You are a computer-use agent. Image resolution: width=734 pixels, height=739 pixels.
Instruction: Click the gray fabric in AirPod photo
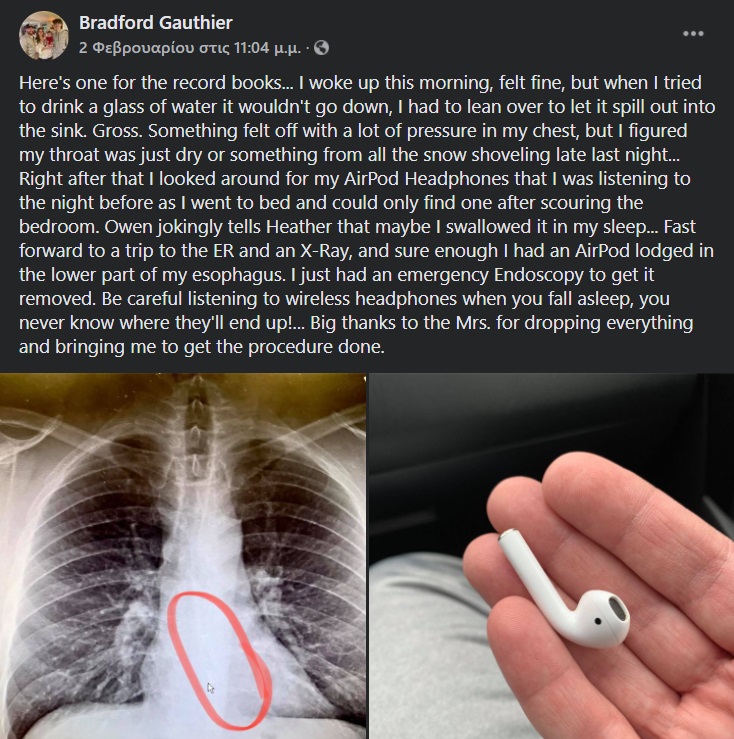424,650
